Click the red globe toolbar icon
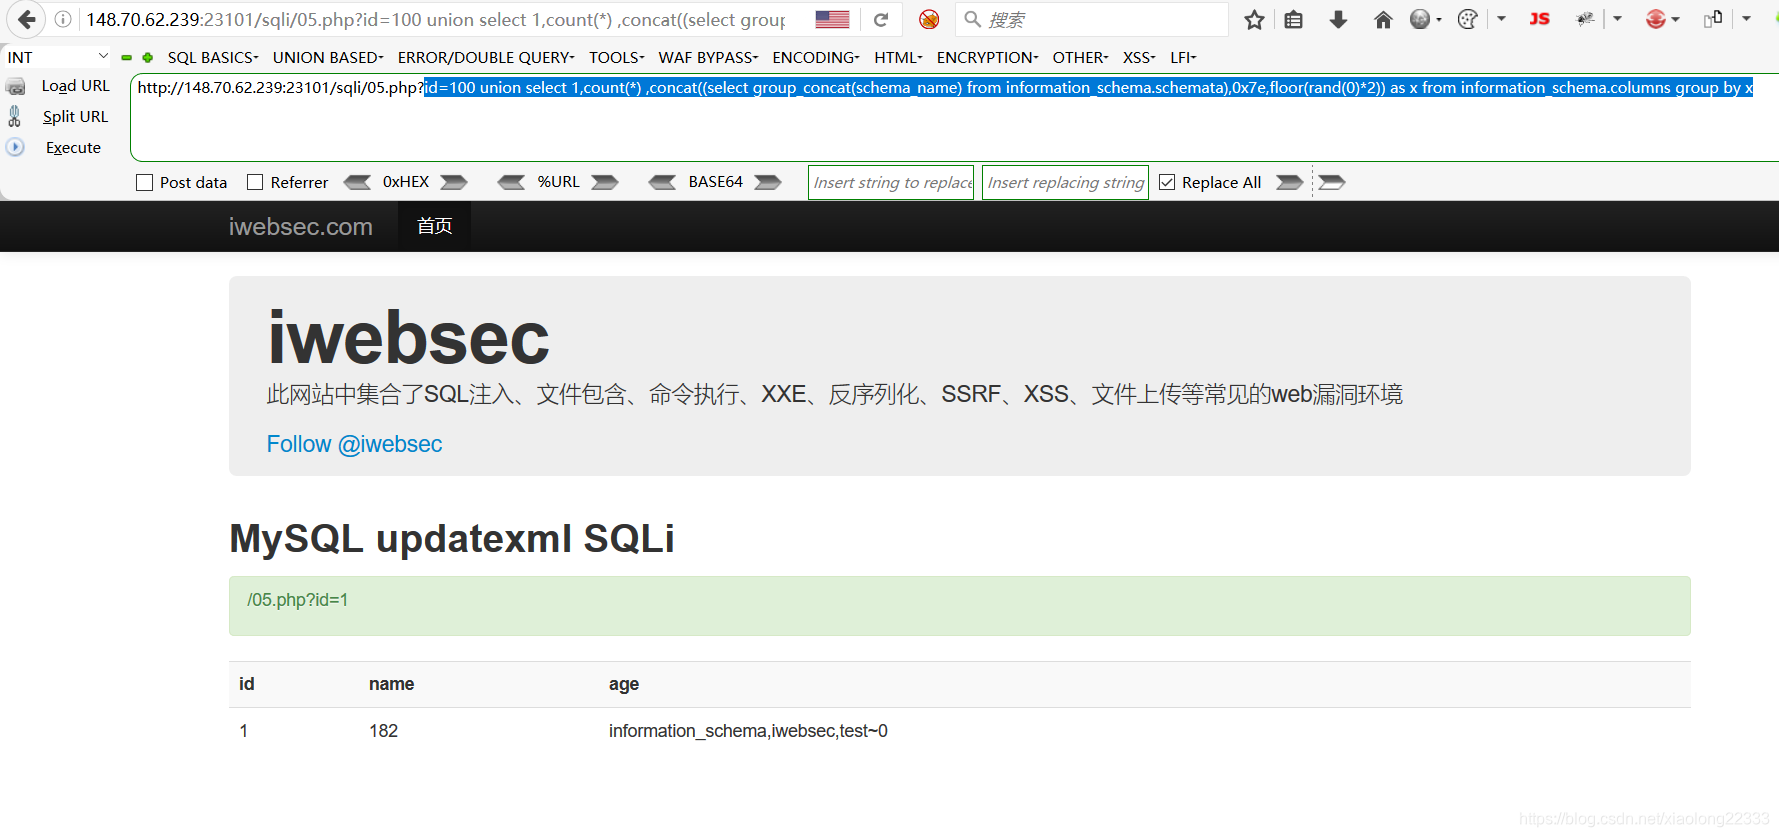The image size is (1779, 837). point(1656,19)
